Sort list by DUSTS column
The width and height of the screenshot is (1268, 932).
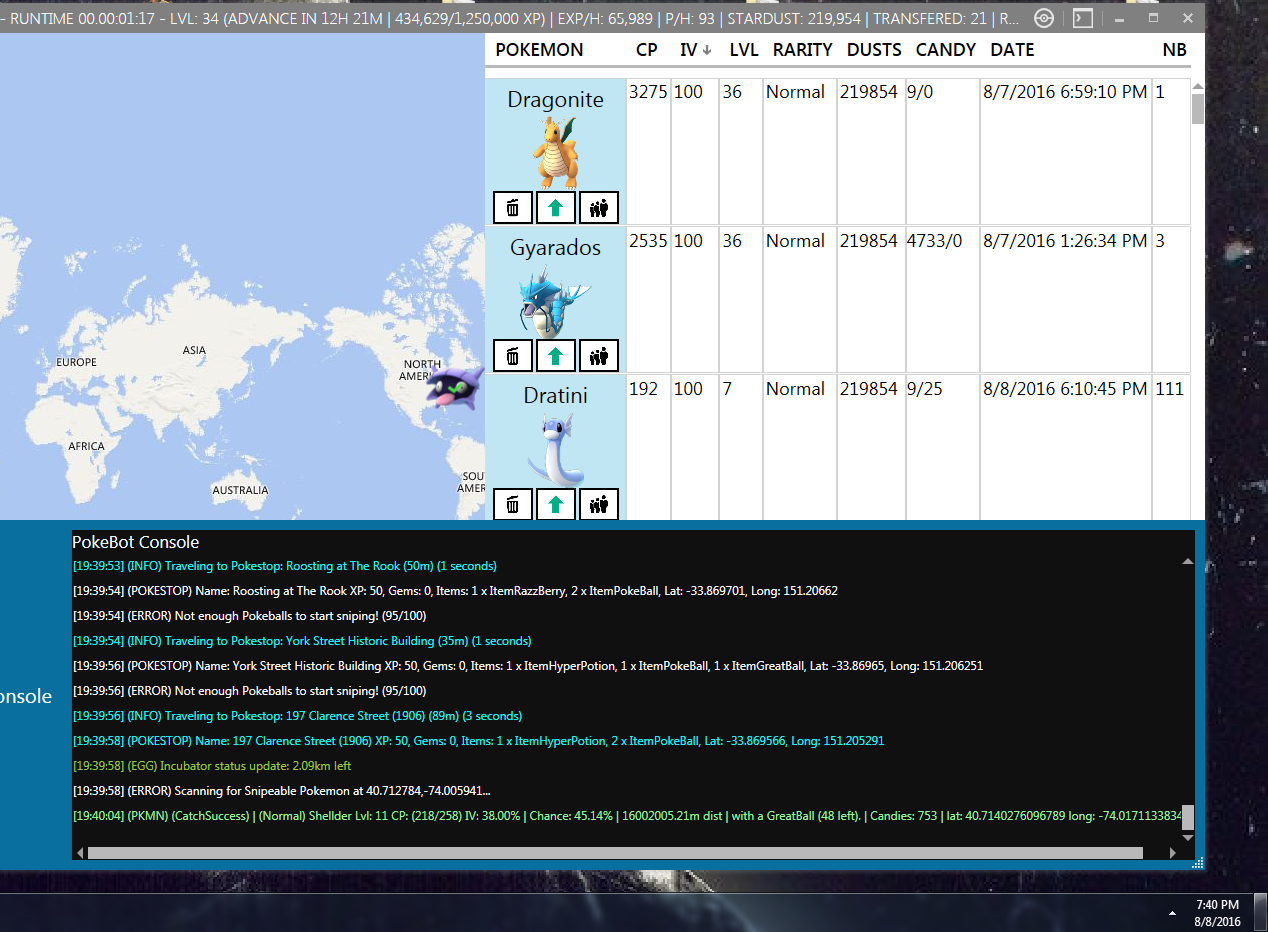pyautogui.click(x=874, y=50)
